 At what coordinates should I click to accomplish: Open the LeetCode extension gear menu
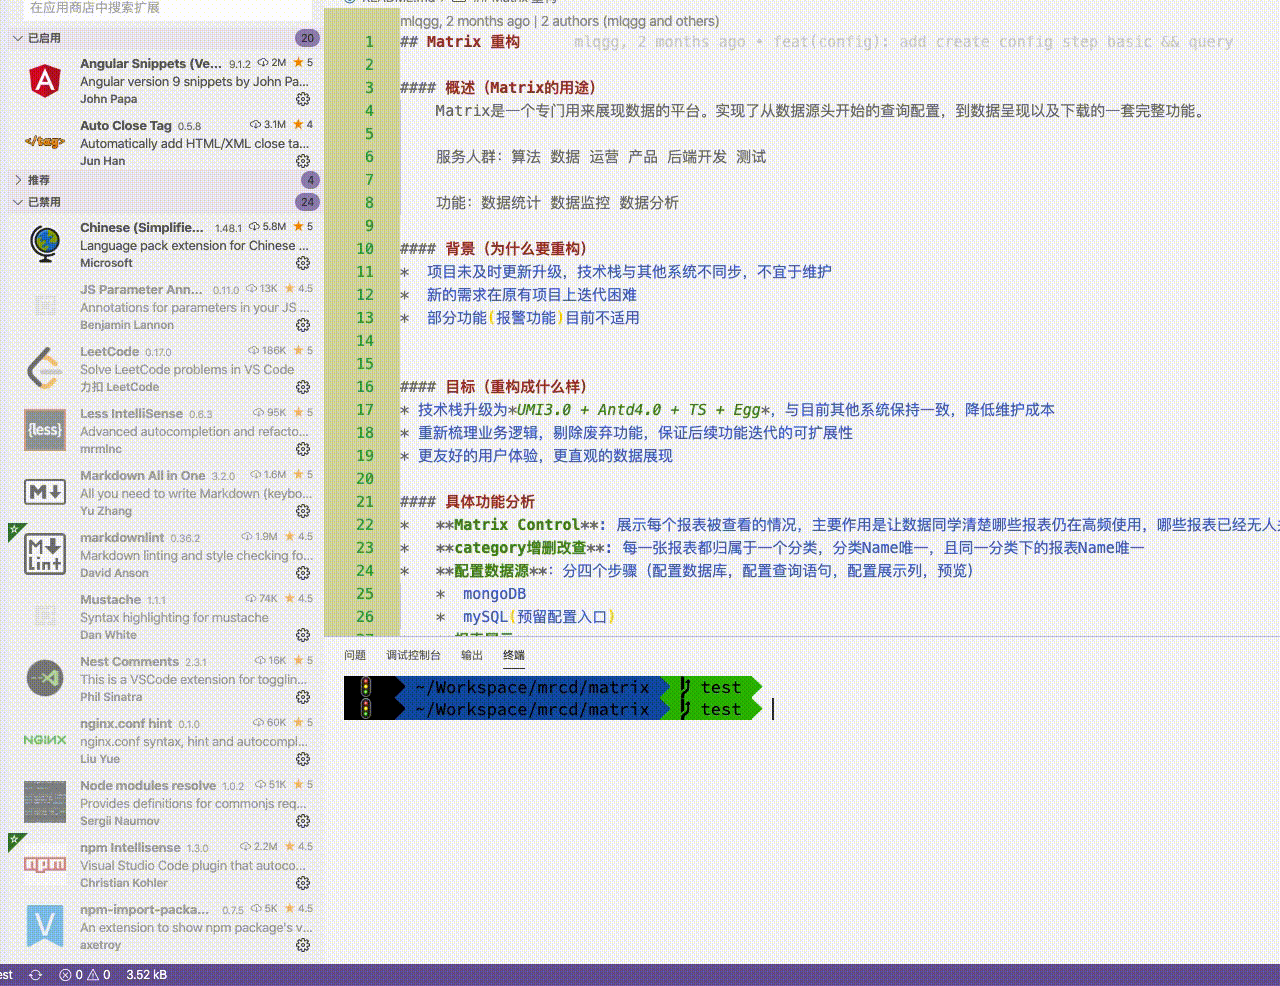pos(303,387)
